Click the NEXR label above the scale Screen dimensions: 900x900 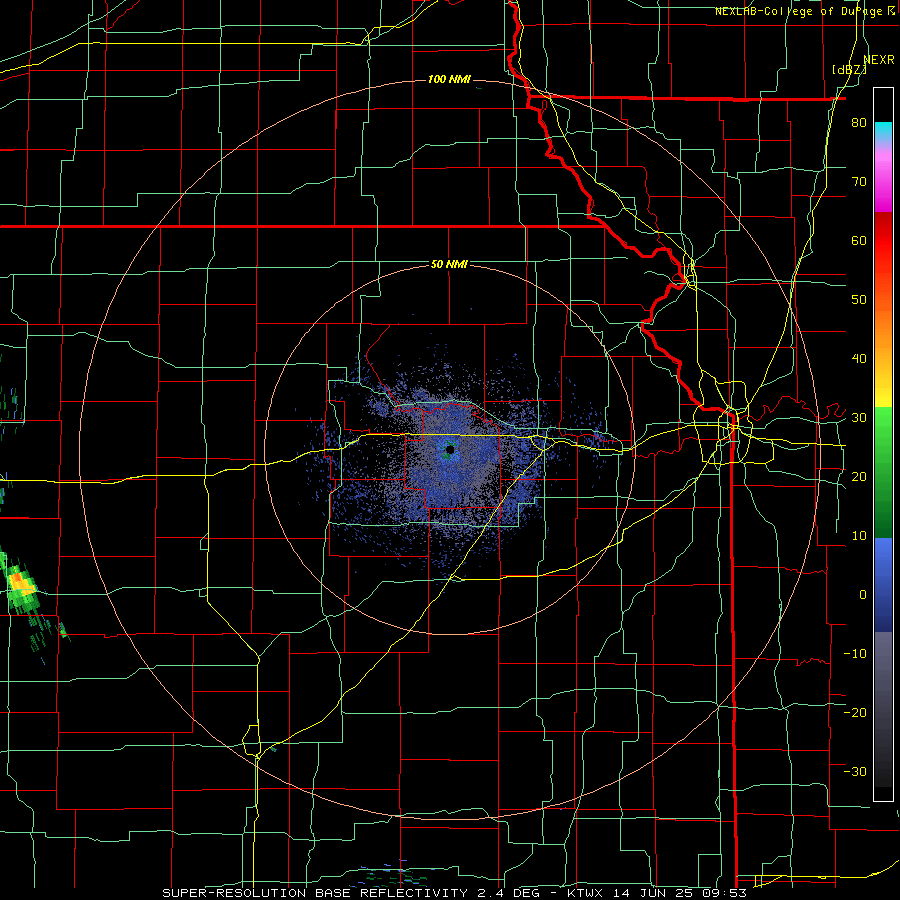(x=879, y=60)
